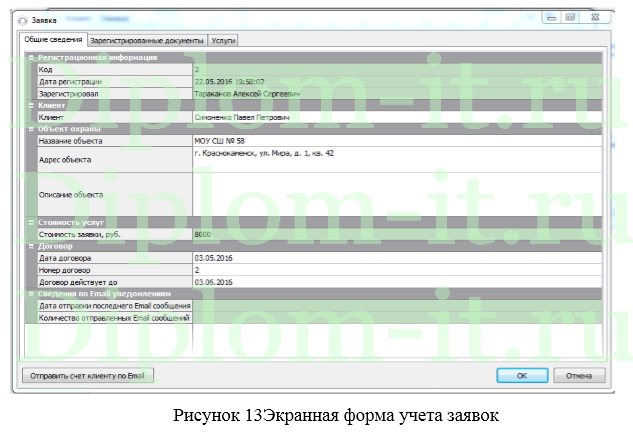Click the Дата отправки последнего Email сообщения value
The width and height of the screenshot is (633, 436).
tap(397, 306)
